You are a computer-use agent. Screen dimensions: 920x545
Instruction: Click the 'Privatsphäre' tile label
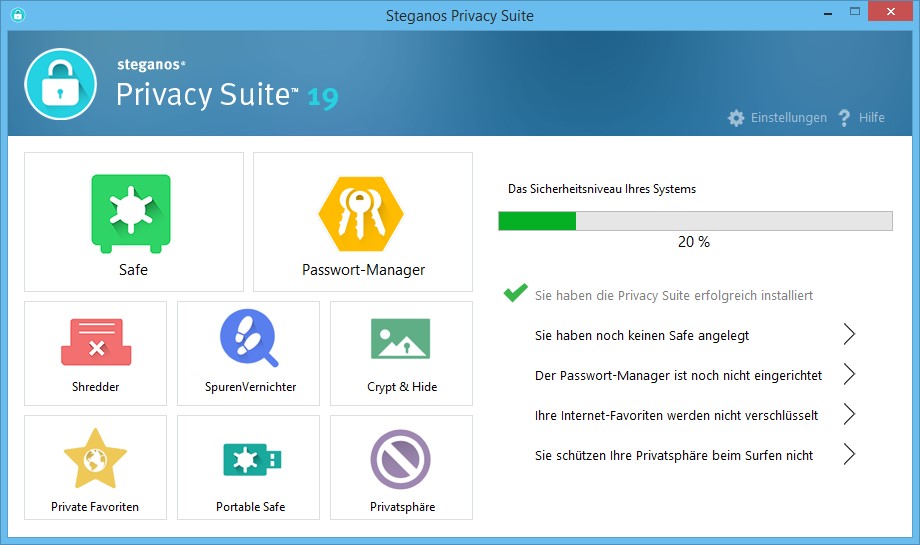click(402, 507)
